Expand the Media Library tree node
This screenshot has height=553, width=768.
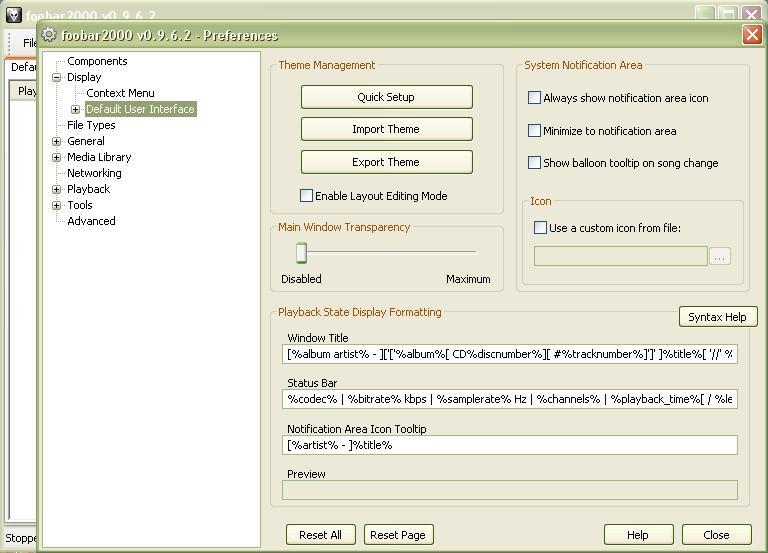[57, 158]
